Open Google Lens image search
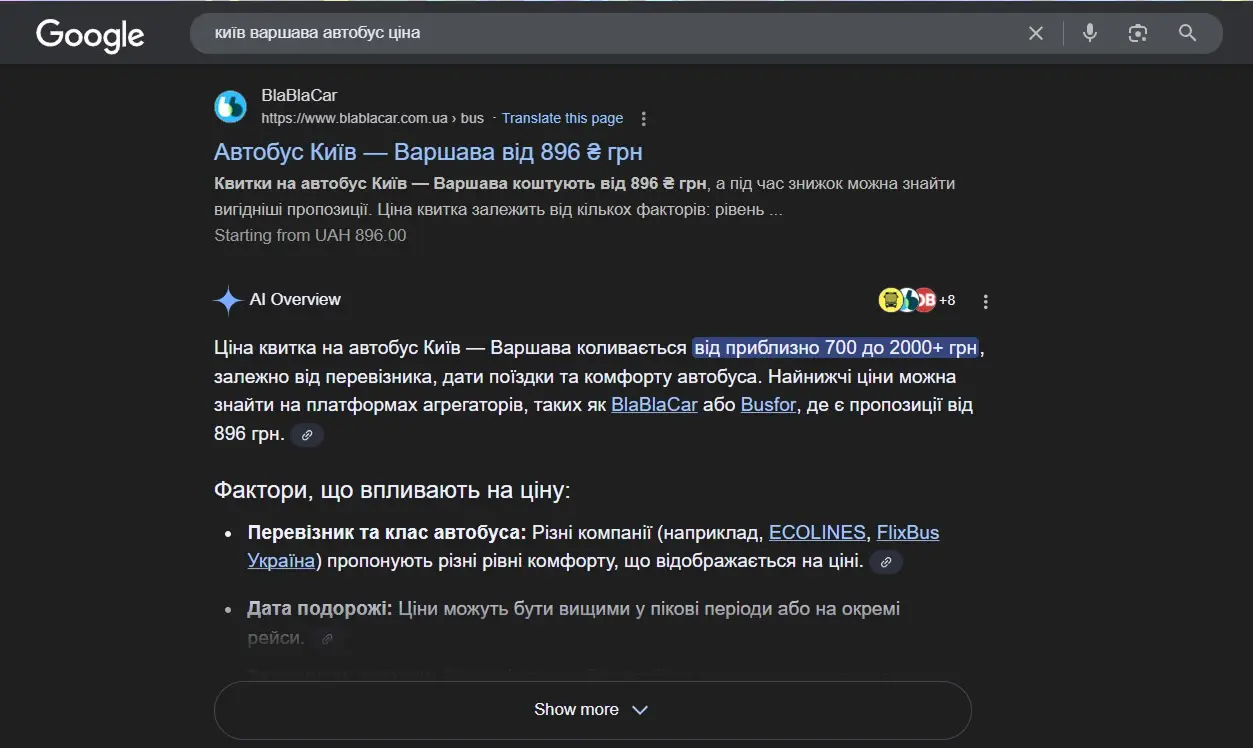The height and width of the screenshot is (748, 1253). (x=1138, y=33)
